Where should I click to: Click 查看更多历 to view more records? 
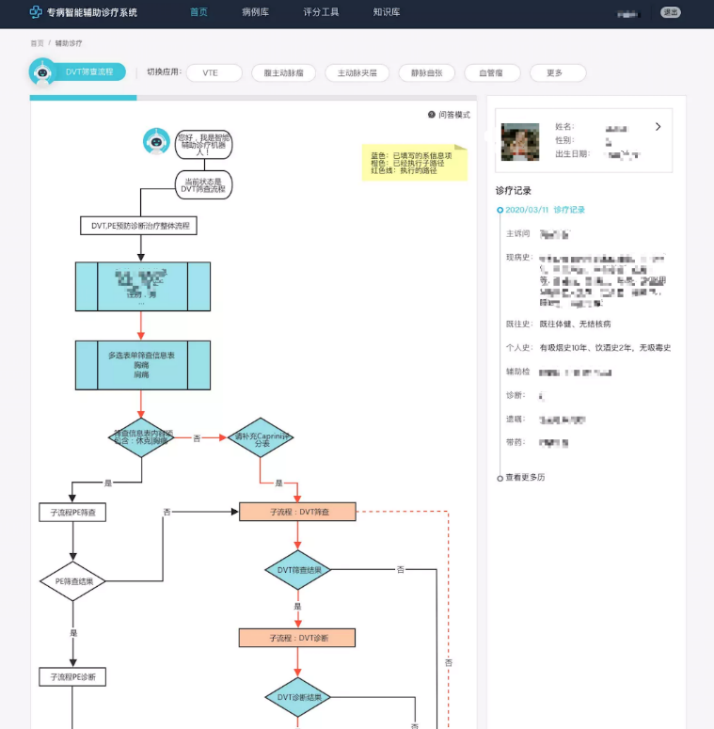[x=525, y=477]
